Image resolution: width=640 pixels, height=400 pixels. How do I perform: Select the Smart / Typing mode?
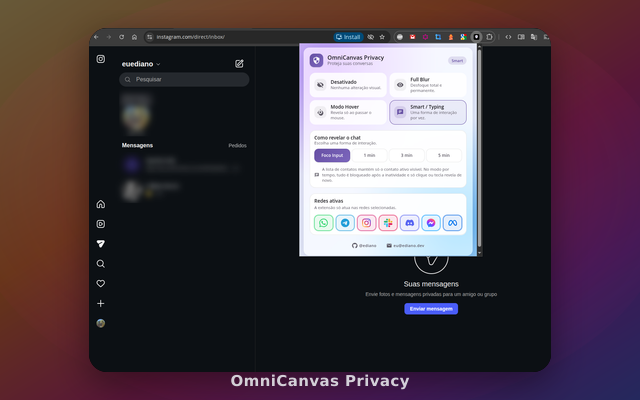428,112
